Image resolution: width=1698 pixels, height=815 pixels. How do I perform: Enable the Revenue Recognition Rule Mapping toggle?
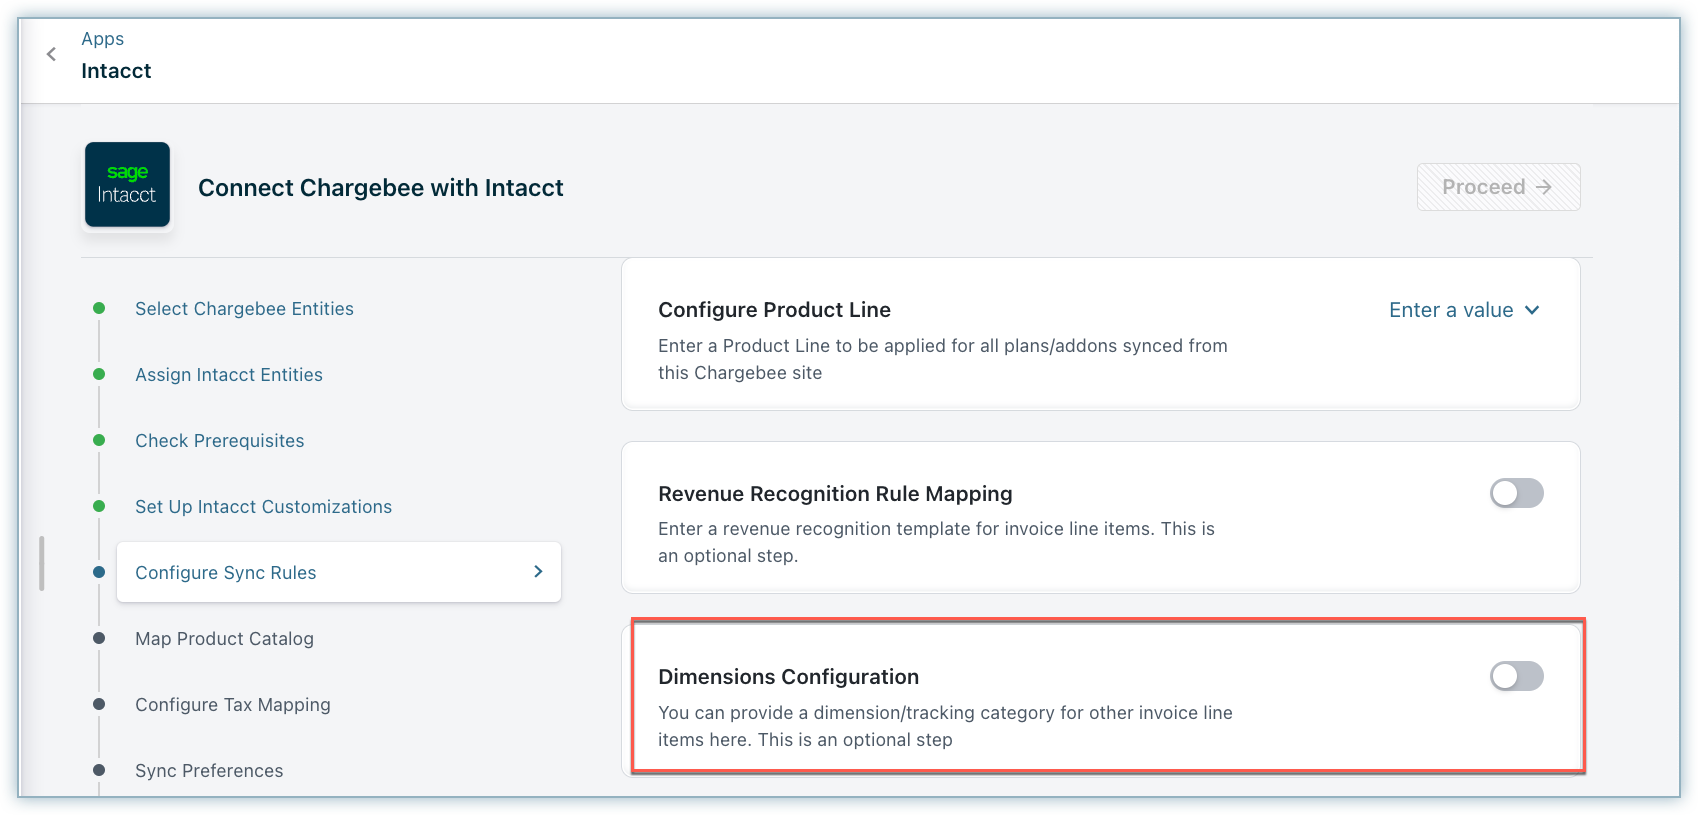(x=1516, y=493)
